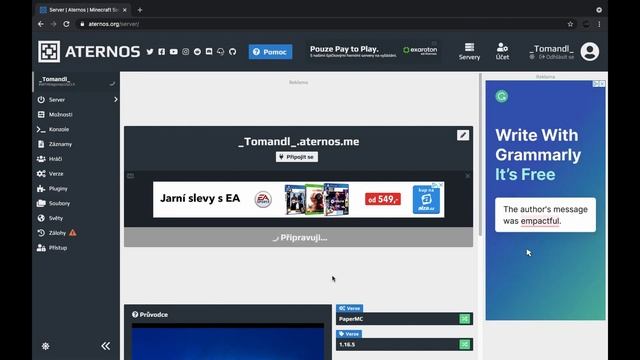Viewport: 640px width, 360px height.
Task: Close the Server | Aternos tab
Action: click(x=124, y=10)
